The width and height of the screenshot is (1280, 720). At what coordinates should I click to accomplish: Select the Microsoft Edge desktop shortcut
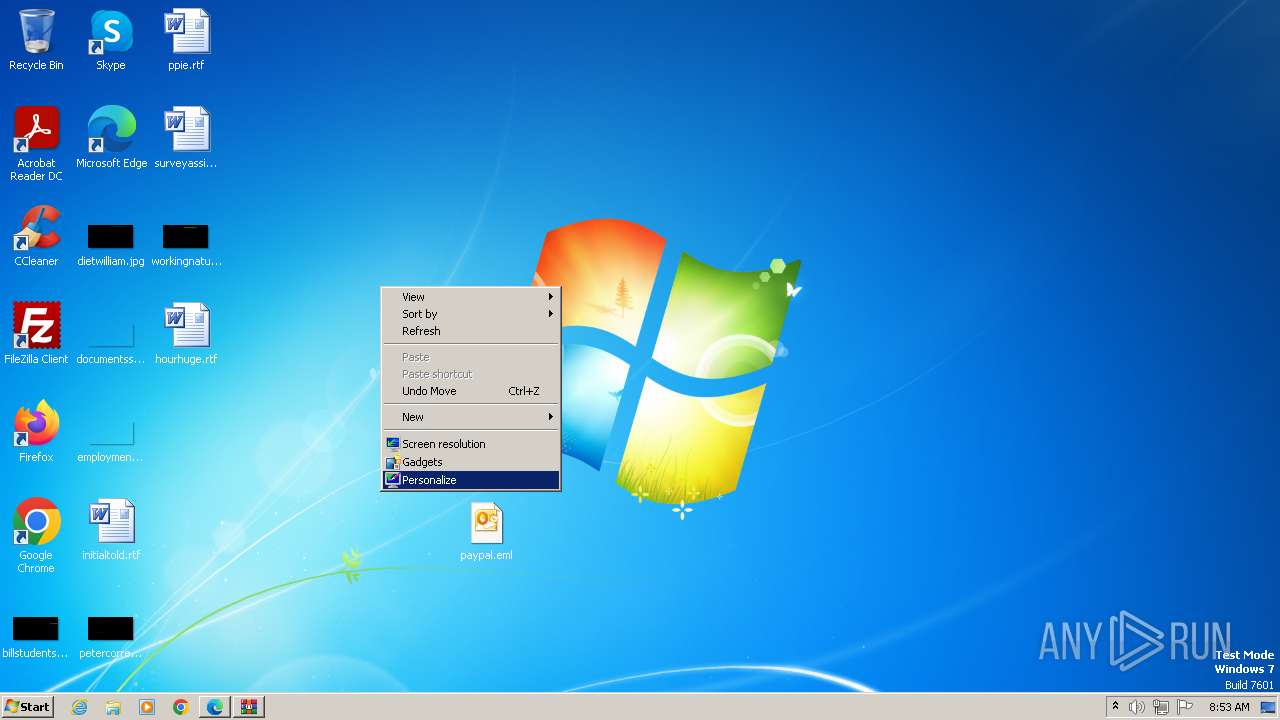point(111,138)
